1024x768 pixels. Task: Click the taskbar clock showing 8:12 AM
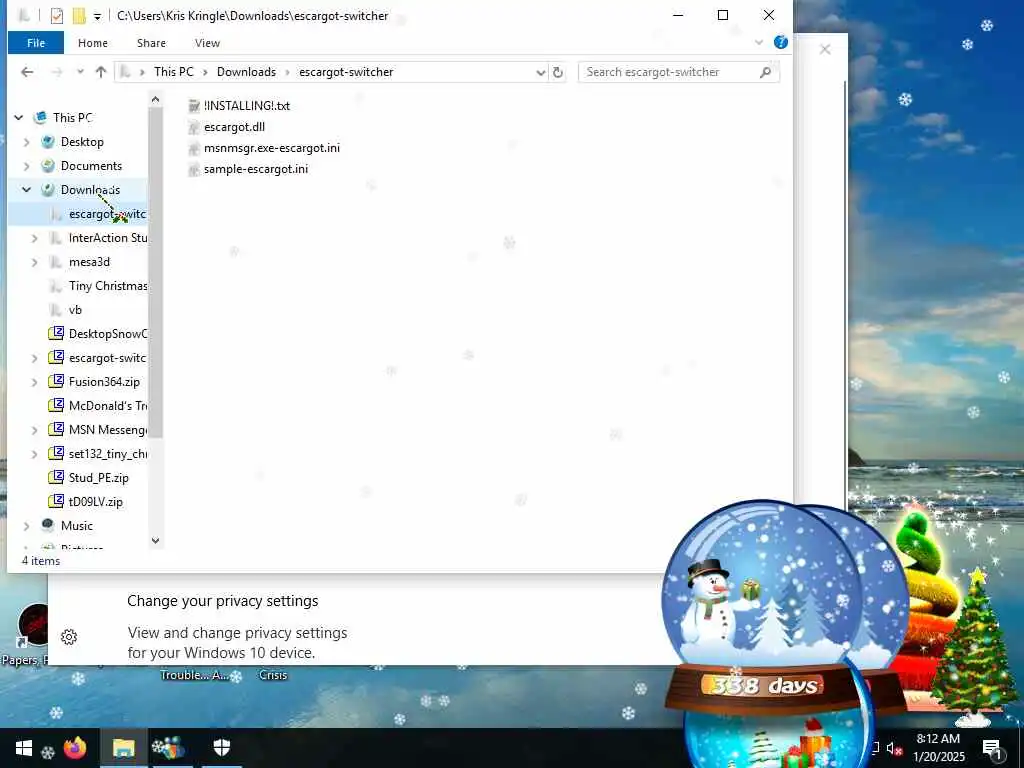tap(938, 748)
